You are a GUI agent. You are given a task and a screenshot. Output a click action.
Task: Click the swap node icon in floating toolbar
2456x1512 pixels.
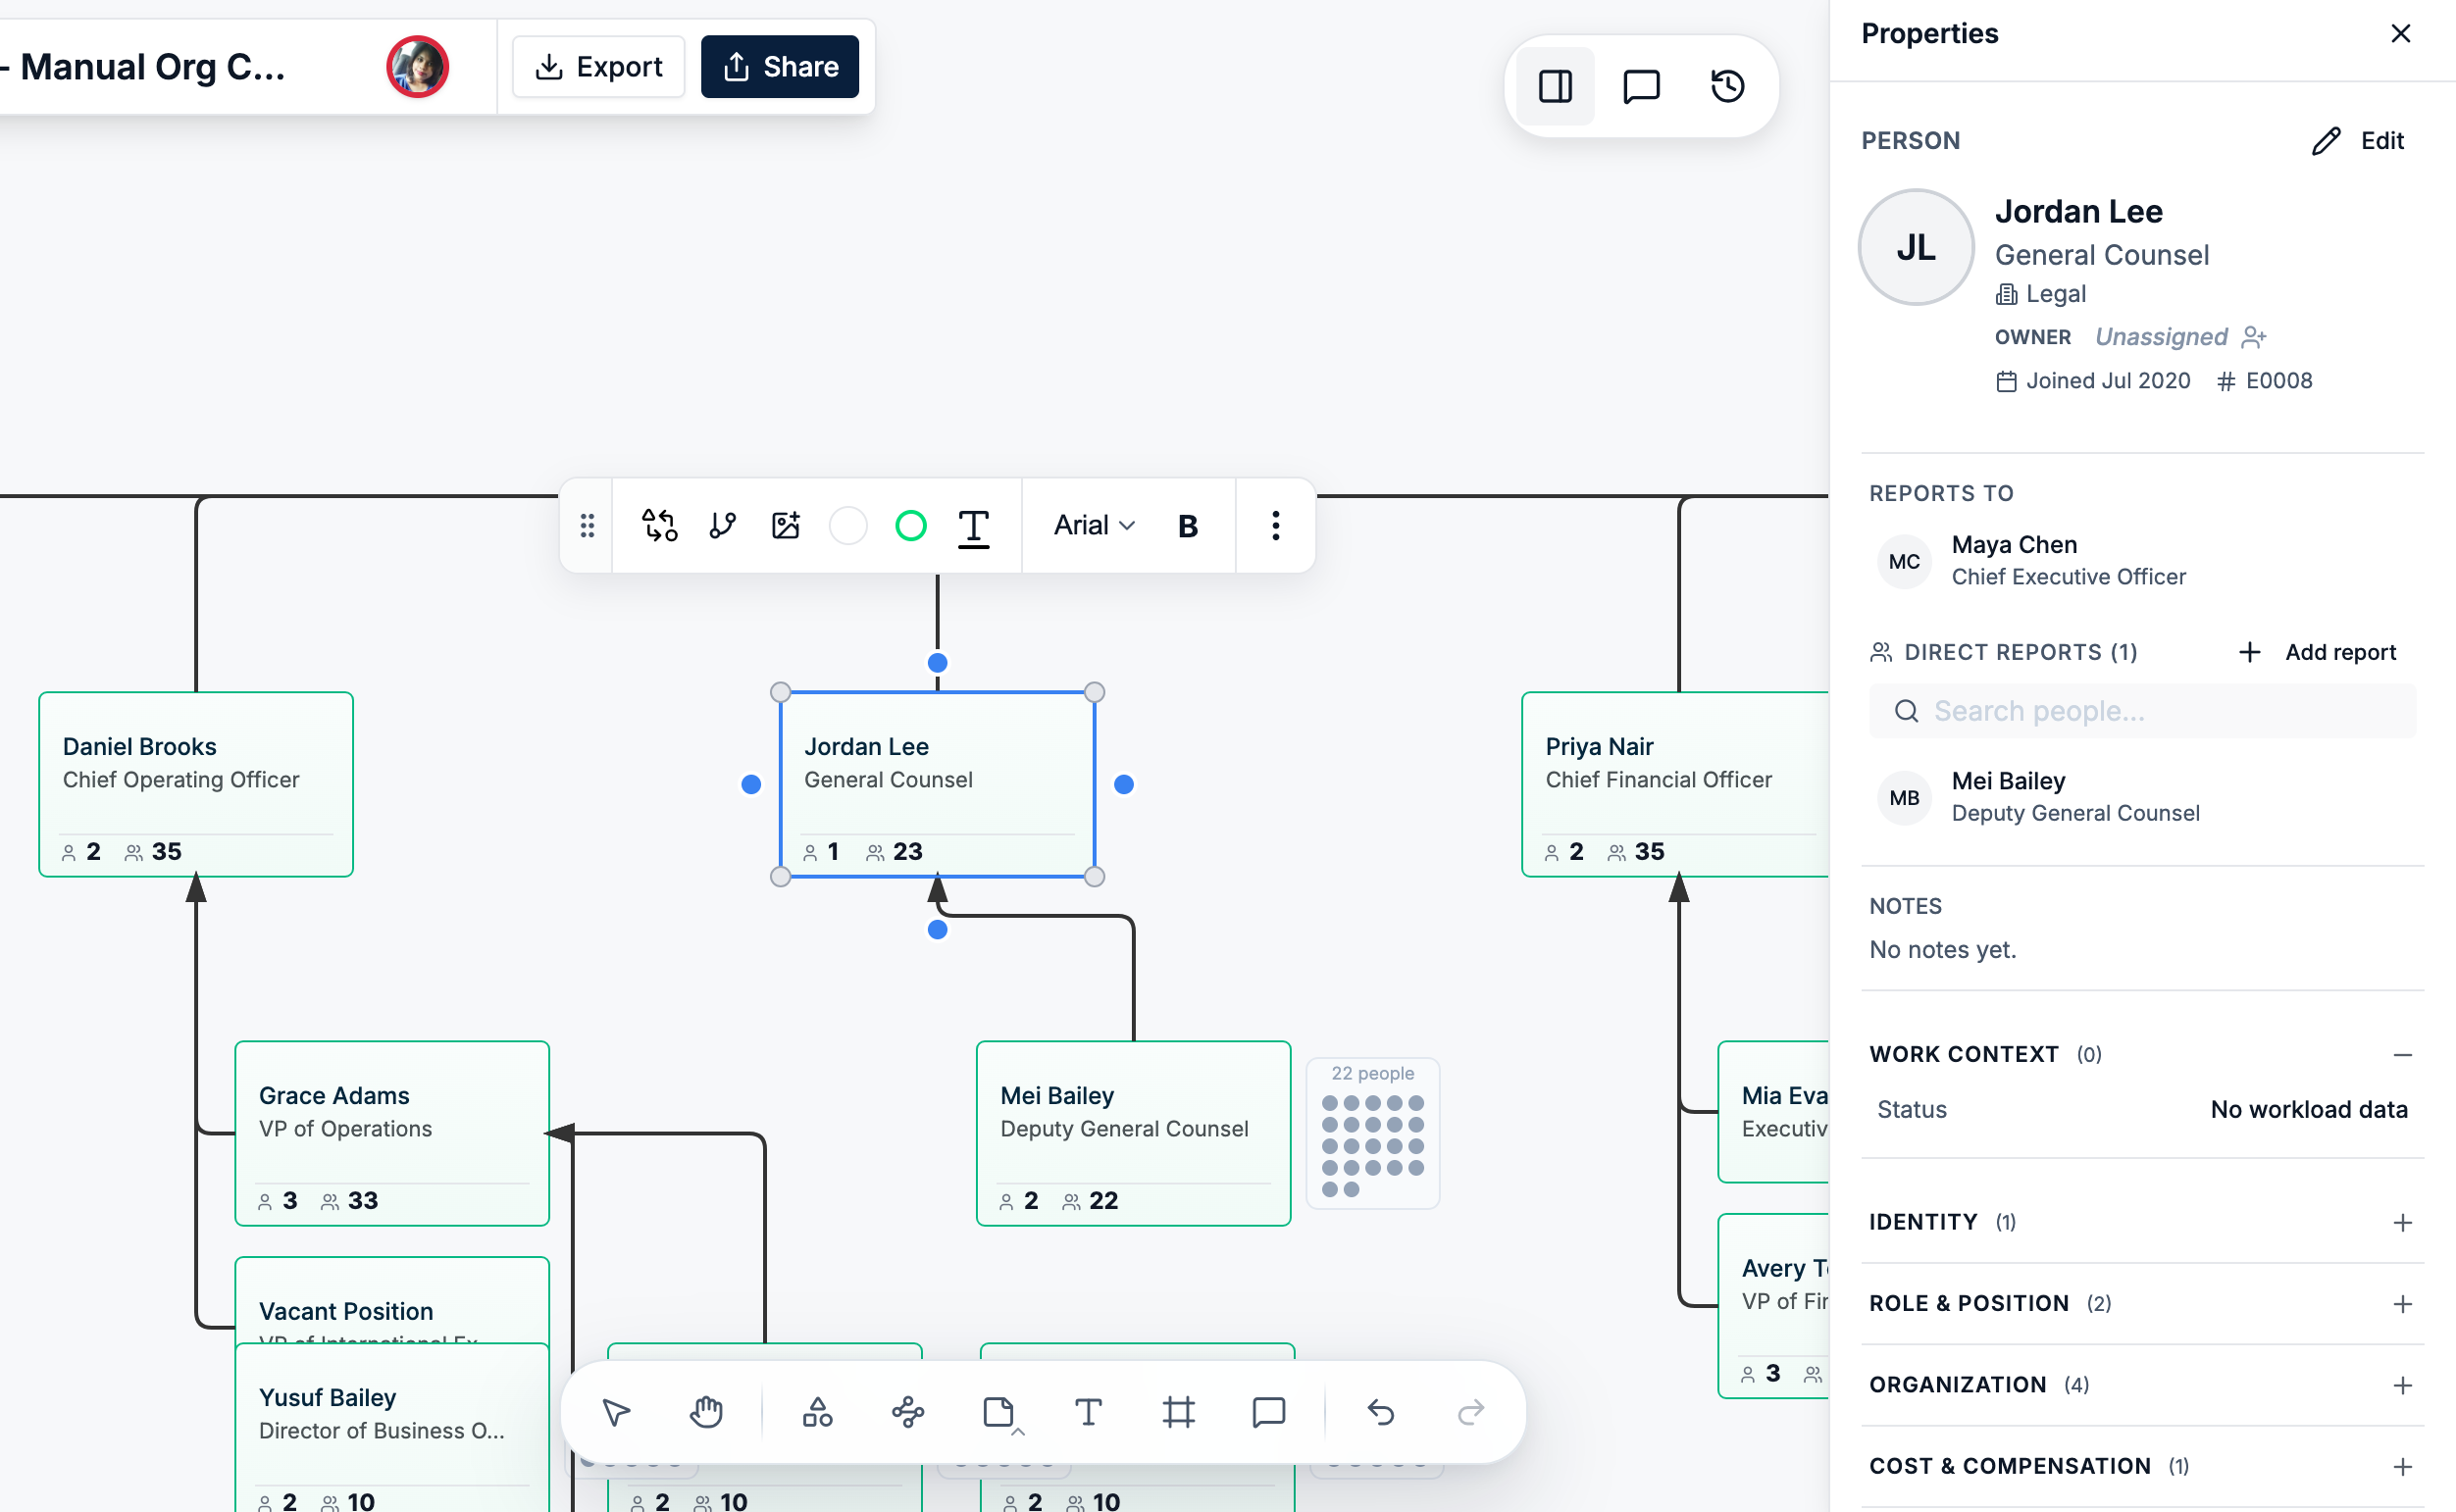point(659,525)
